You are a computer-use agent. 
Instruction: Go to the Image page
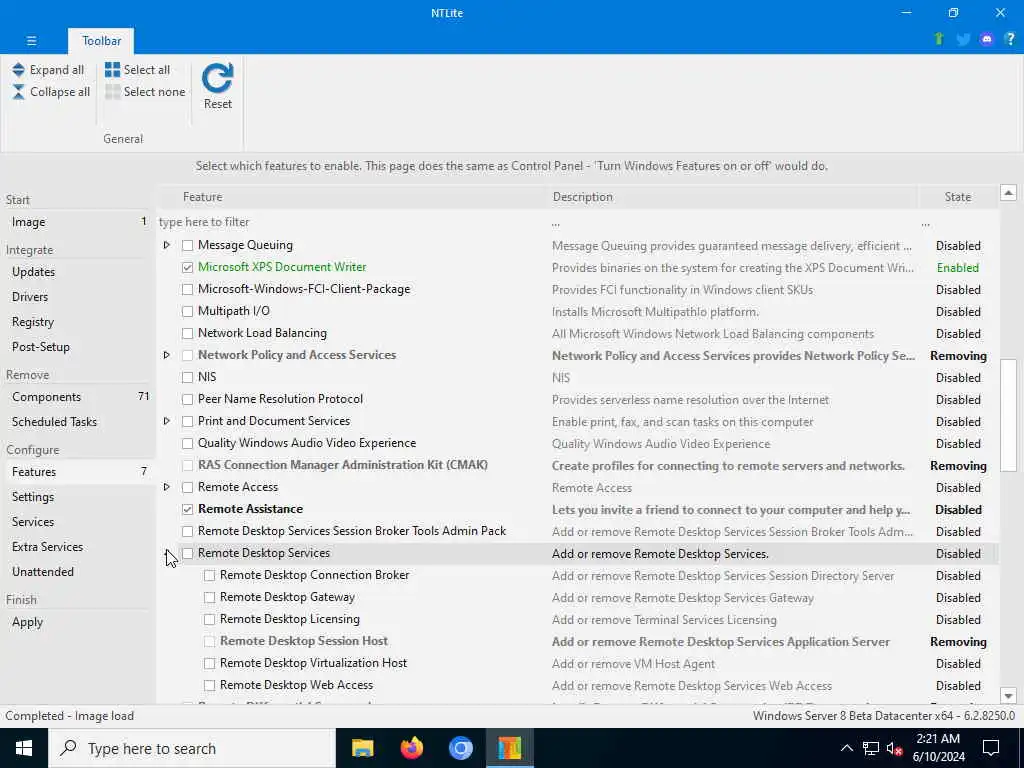(78, 222)
